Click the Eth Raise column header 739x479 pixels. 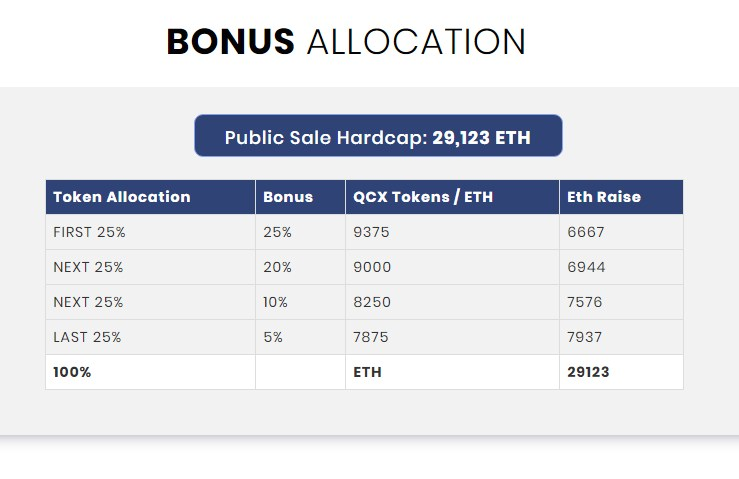pos(621,197)
